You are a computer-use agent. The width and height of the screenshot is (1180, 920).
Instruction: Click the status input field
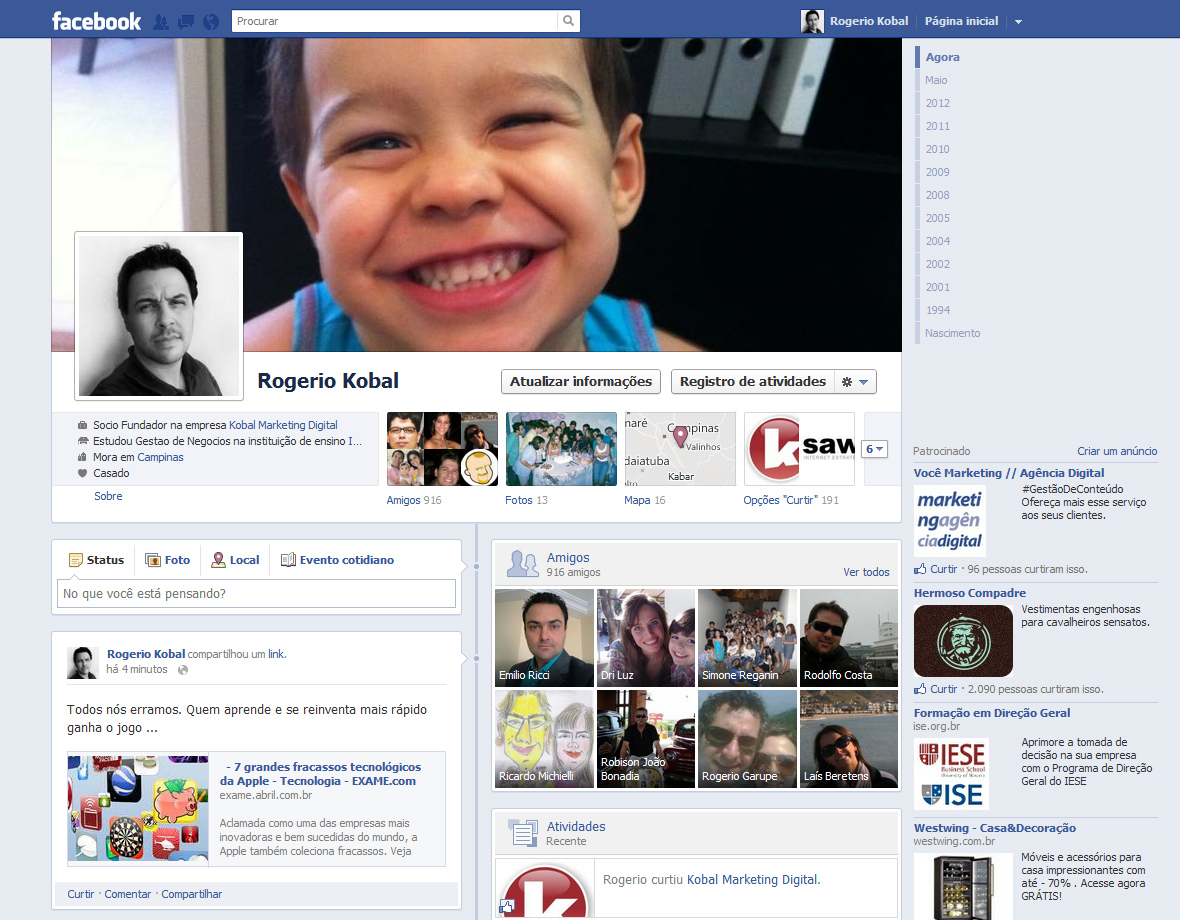(256, 594)
